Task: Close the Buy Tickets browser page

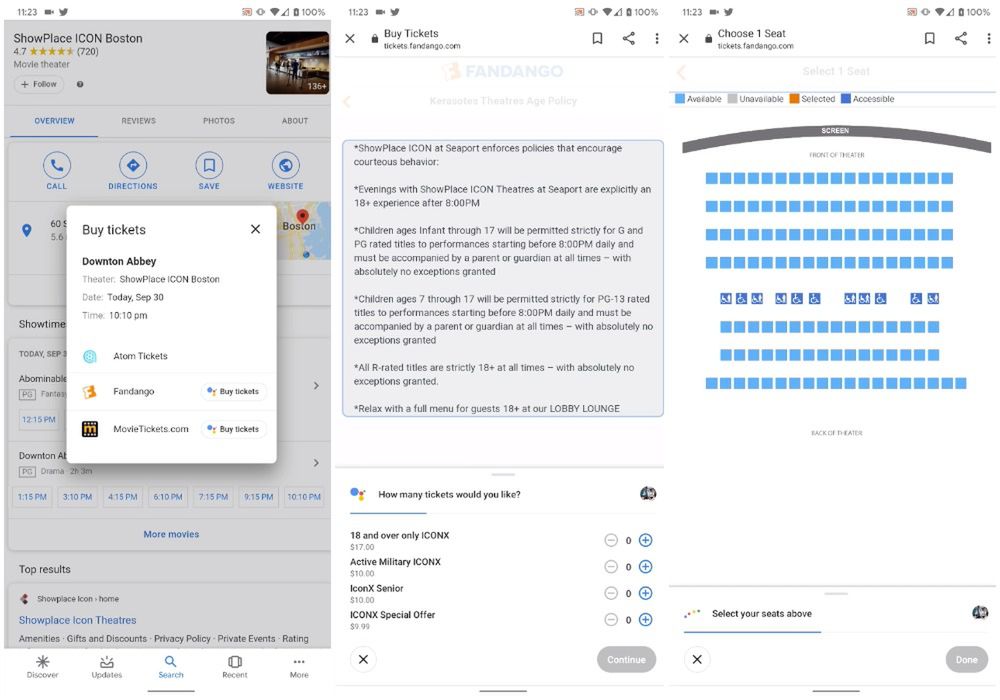Action: [350, 38]
